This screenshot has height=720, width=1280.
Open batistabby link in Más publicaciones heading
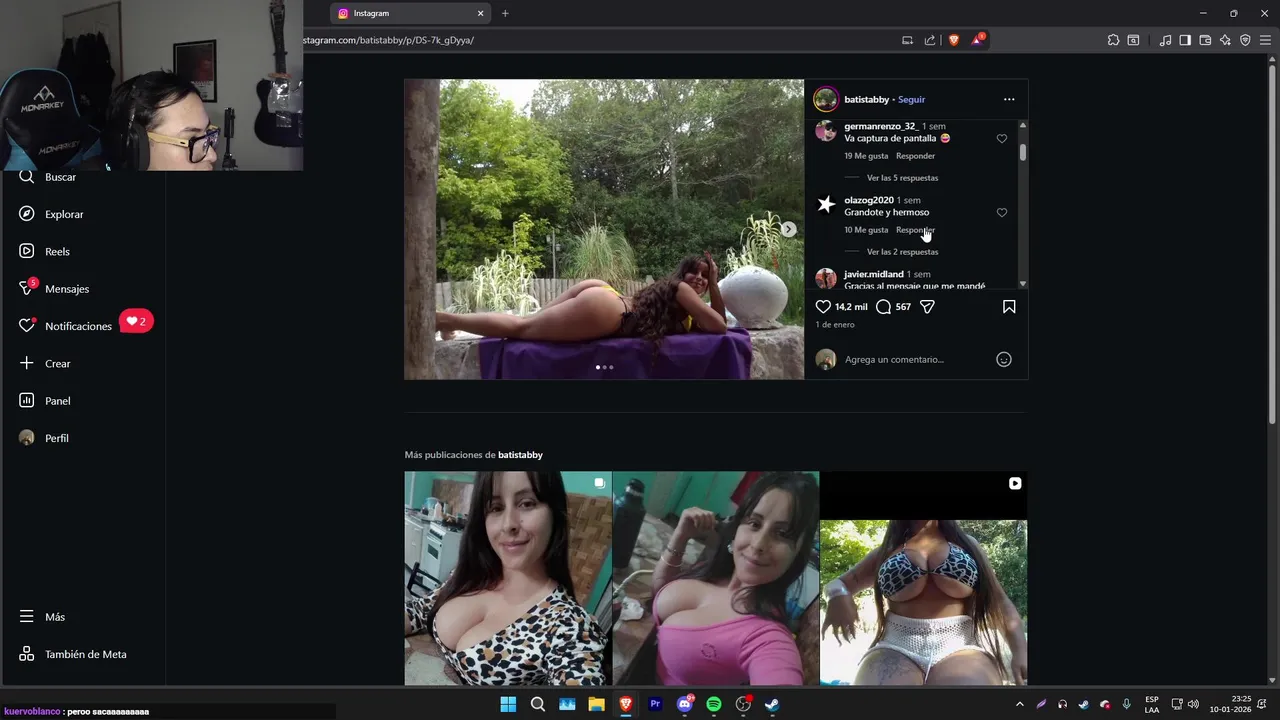point(520,455)
